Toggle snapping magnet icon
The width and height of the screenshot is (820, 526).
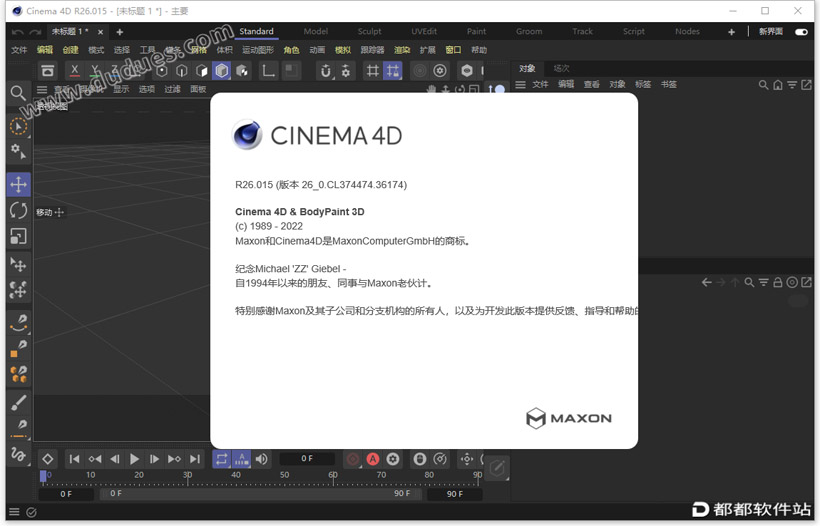pos(325,71)
